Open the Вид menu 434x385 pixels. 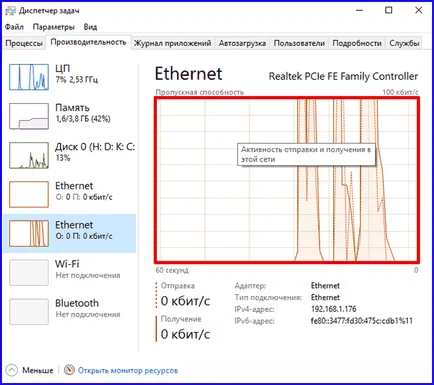coord(90,27)
